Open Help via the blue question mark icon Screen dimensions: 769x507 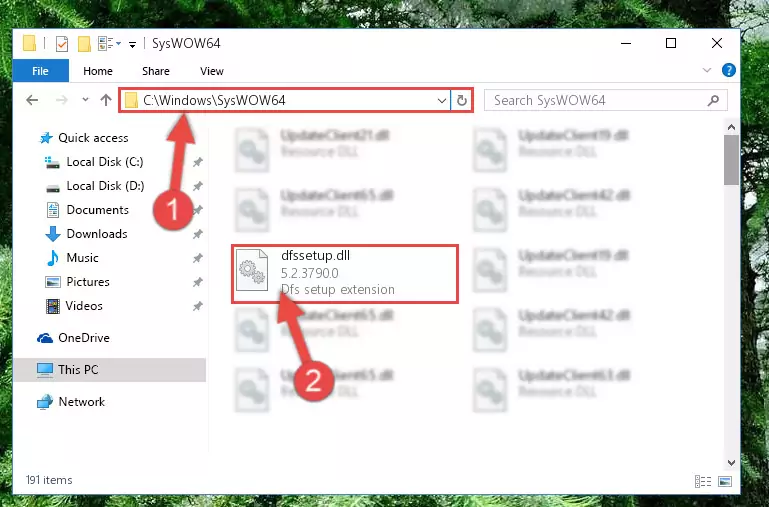coord(728,70)
